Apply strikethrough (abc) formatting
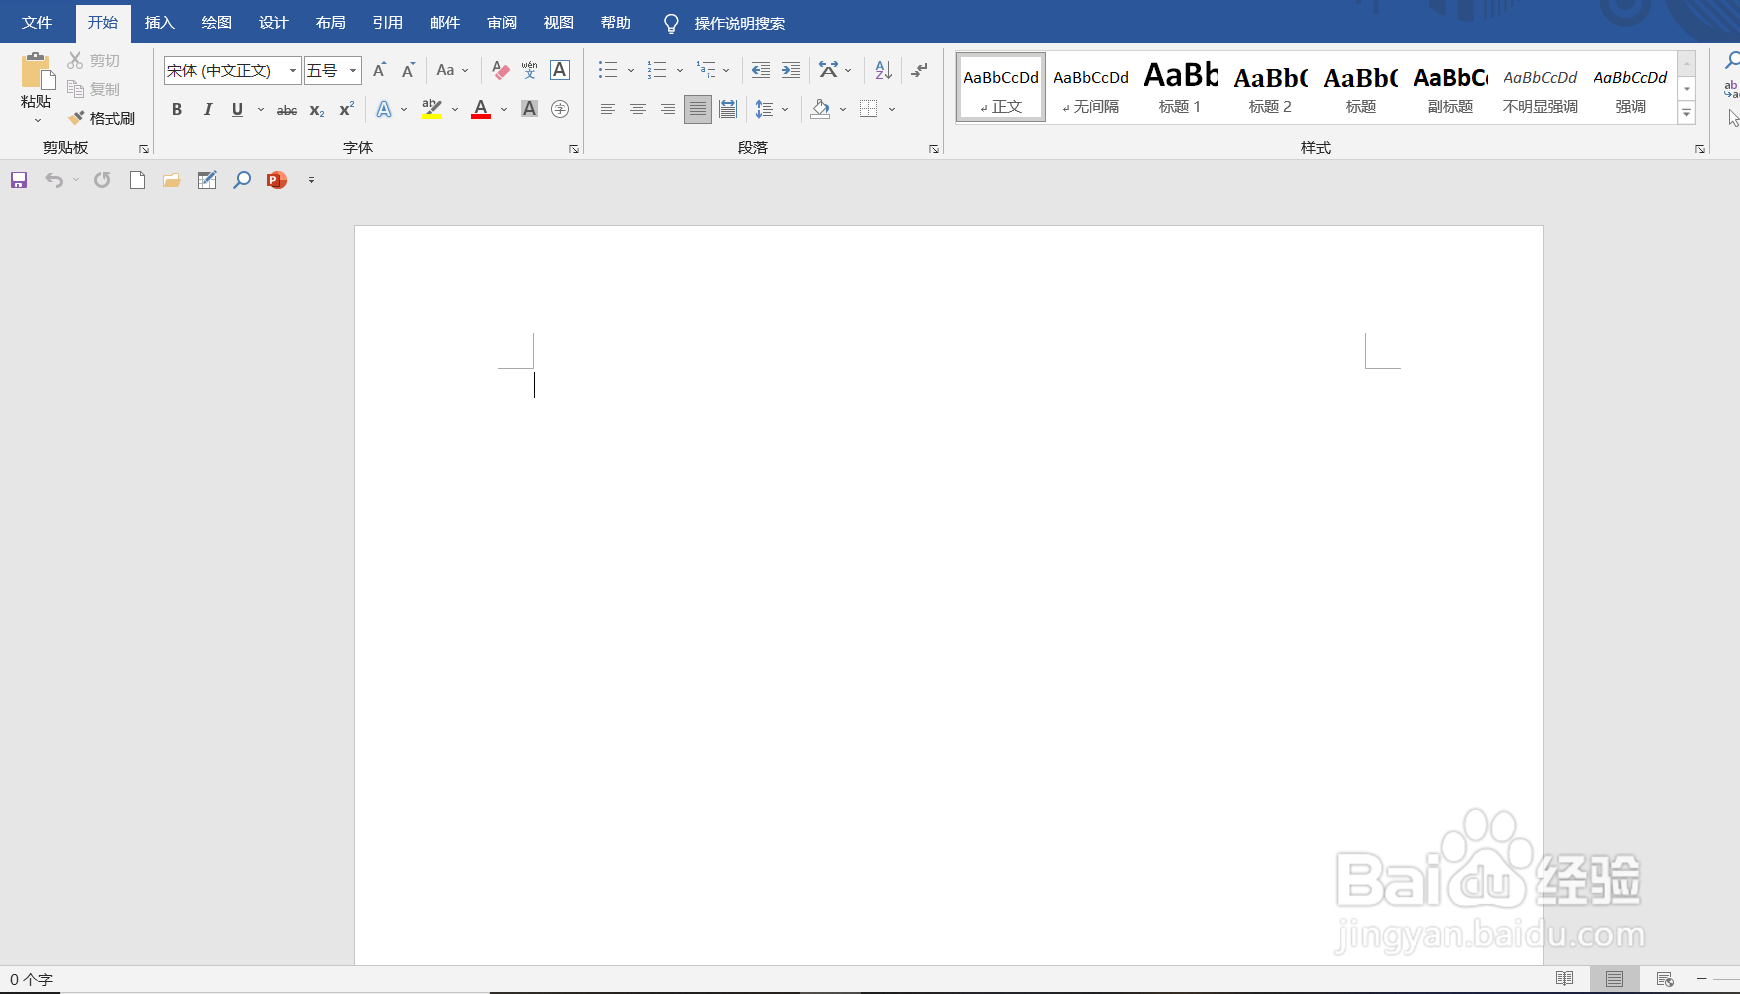 point(287,110)
